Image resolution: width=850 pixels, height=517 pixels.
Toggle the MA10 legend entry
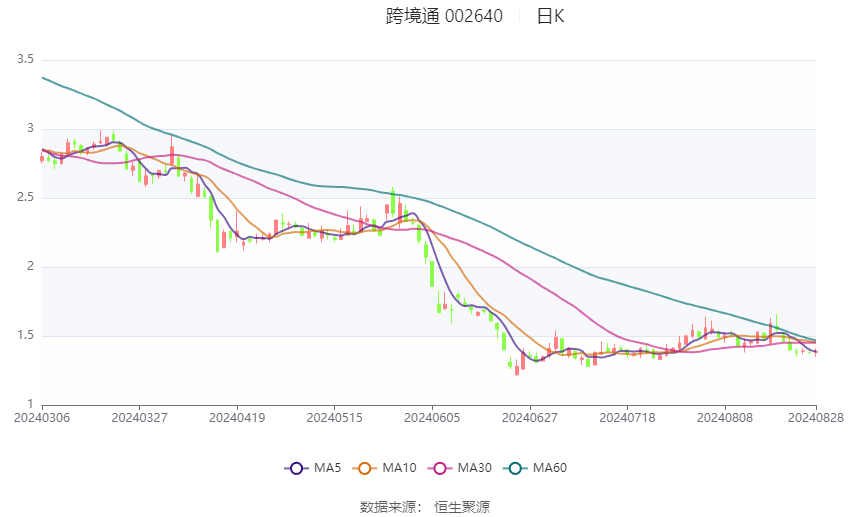point(384,468)
